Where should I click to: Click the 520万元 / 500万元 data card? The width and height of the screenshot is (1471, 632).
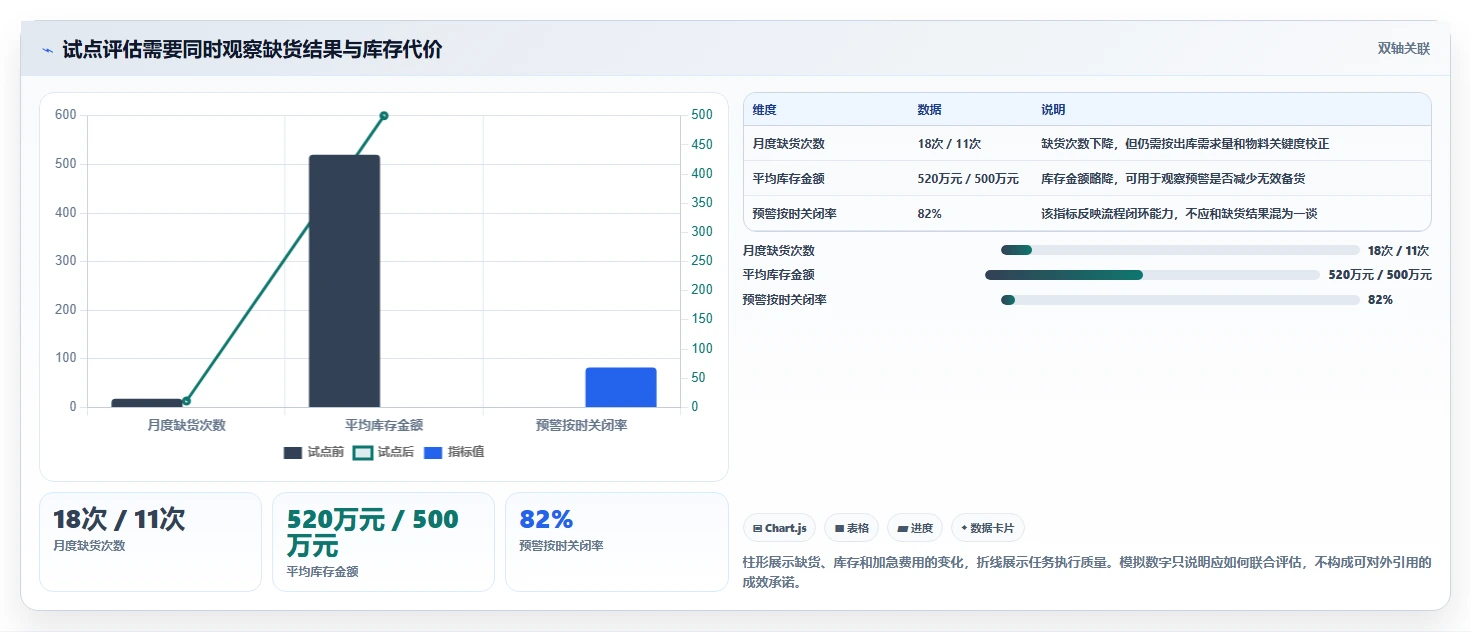[383, 542]
